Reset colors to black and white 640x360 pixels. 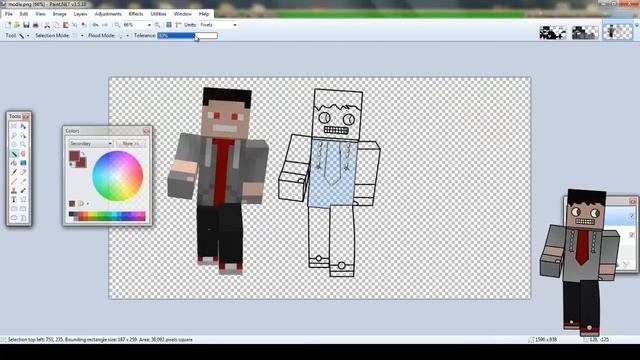72,164
